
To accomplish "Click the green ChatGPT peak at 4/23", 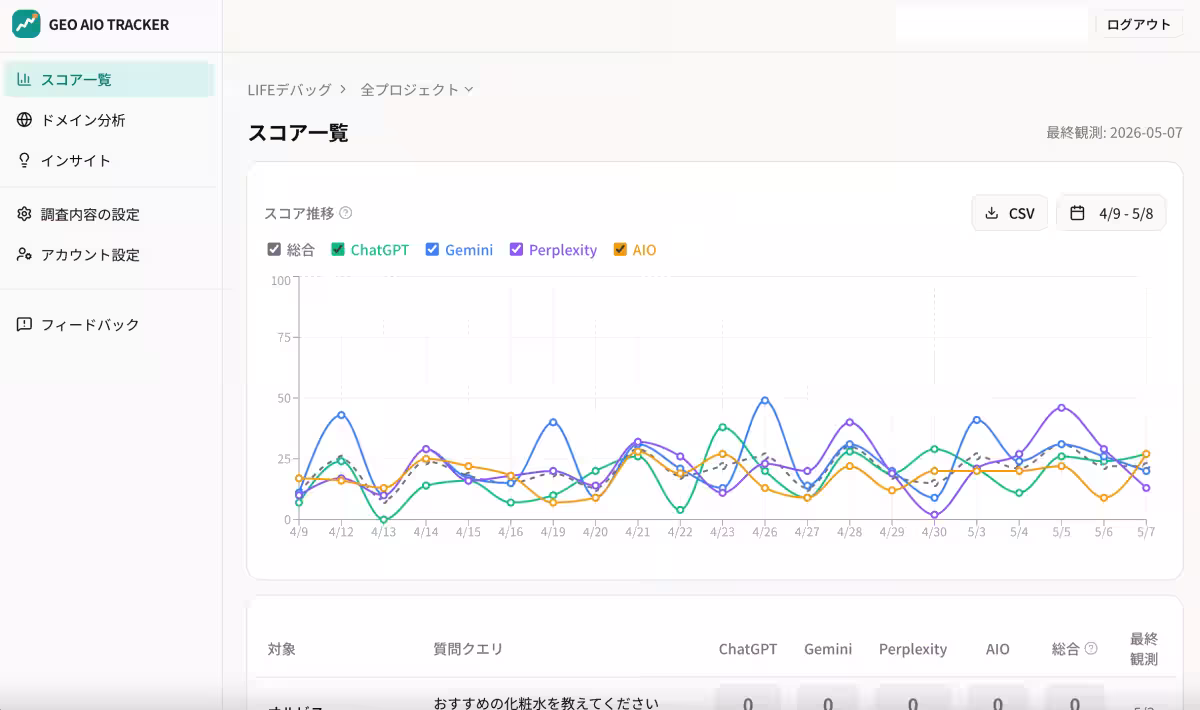I will tap(722, 427).
